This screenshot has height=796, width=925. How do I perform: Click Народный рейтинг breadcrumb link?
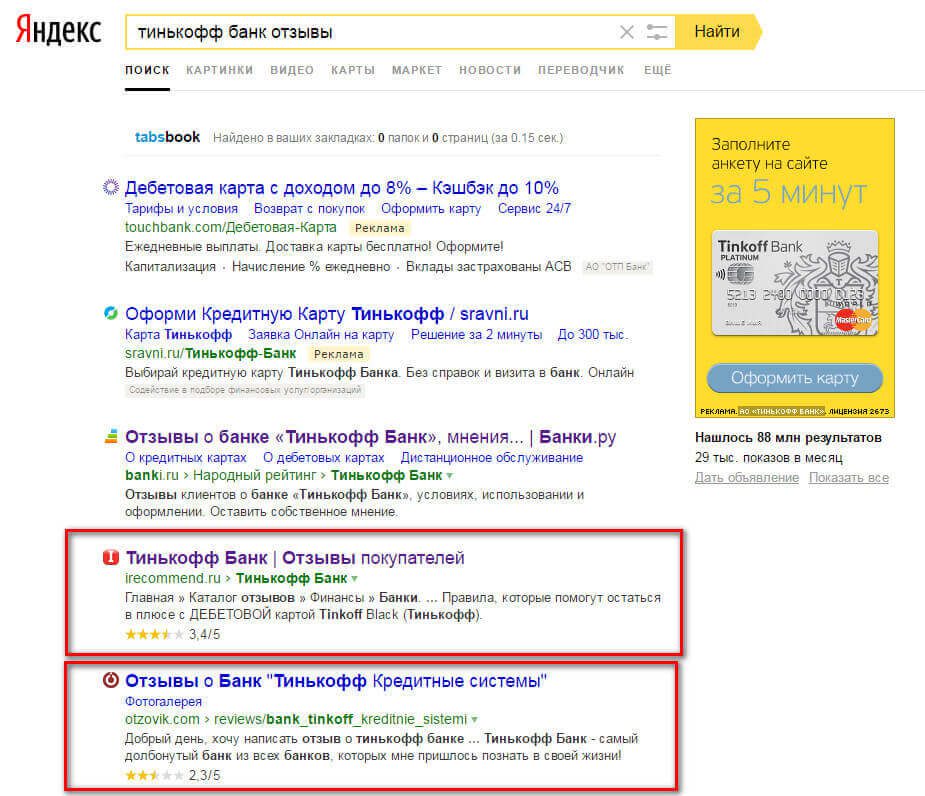pyautogui.click(x=254, y=475)
